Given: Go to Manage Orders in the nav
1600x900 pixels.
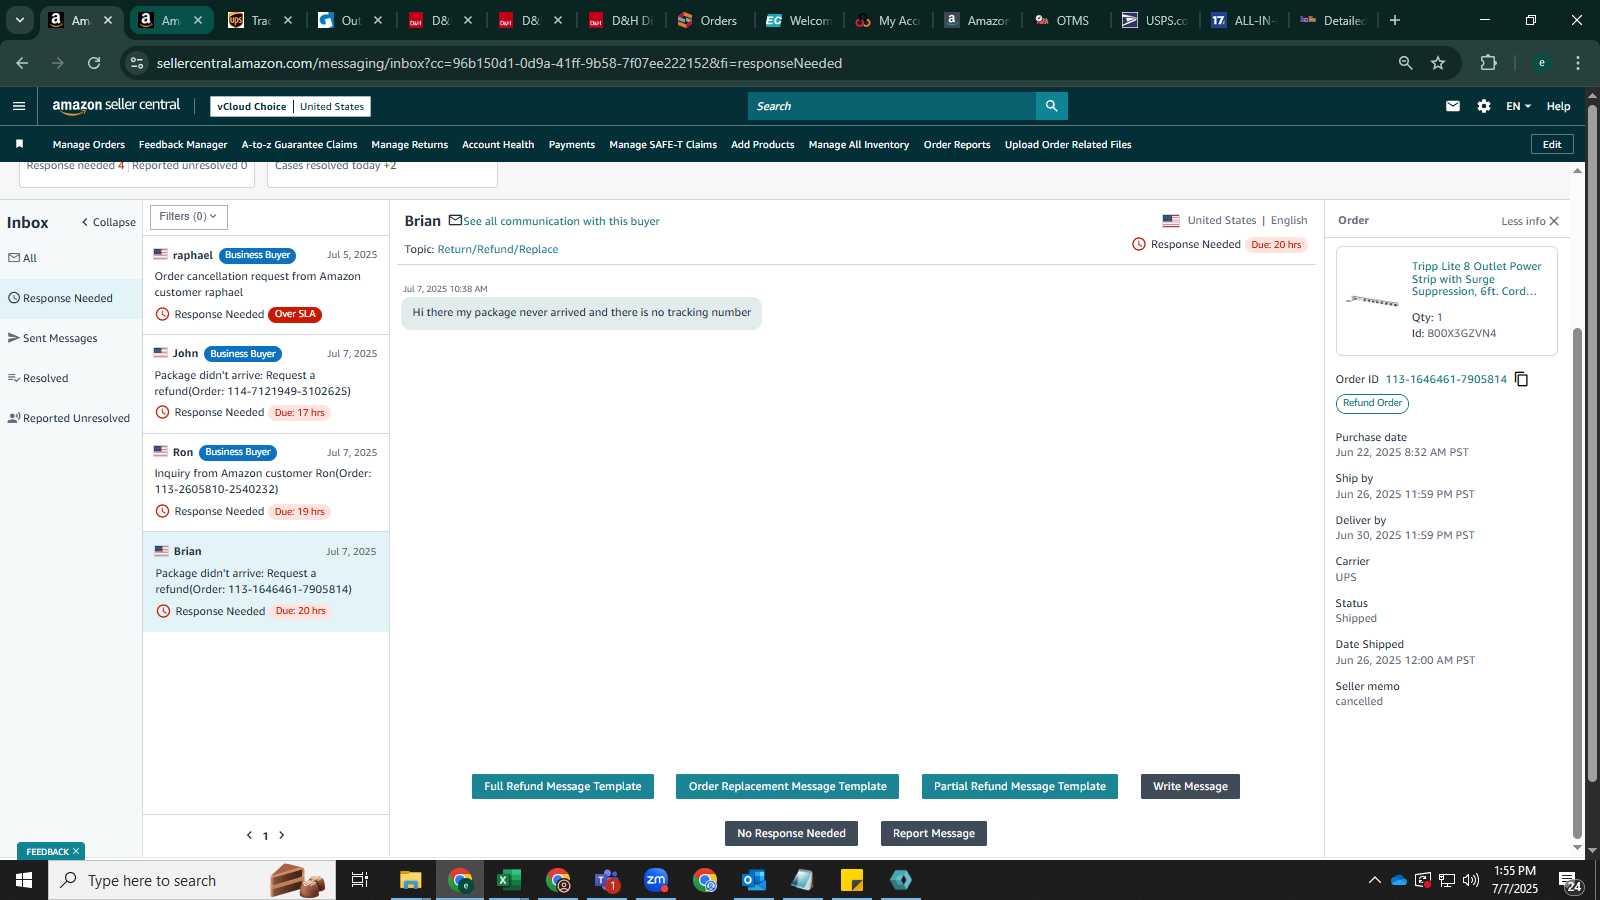Looking at the screenshot, I should click(88, 144).
